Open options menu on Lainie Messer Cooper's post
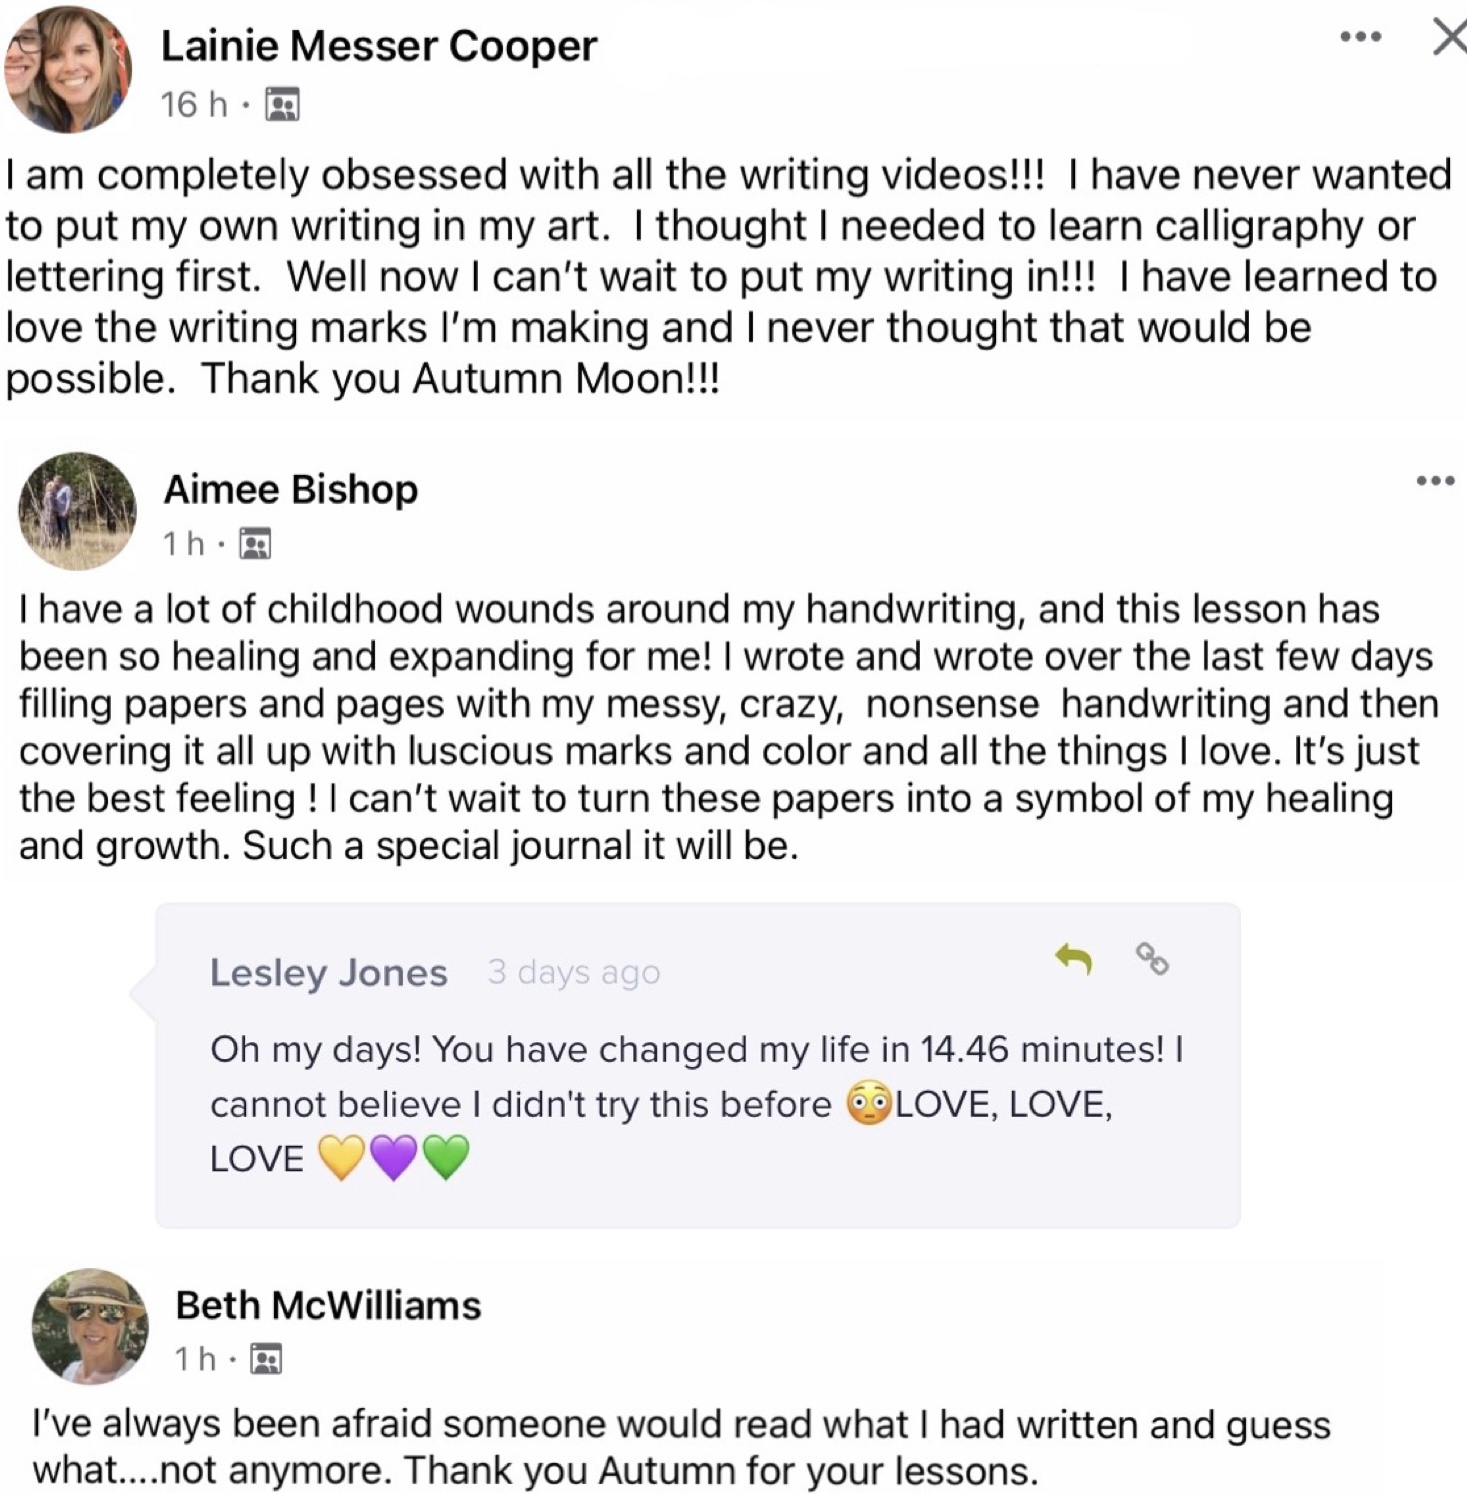This screenshot has width=1467, height=1494. pos(1360,38)
